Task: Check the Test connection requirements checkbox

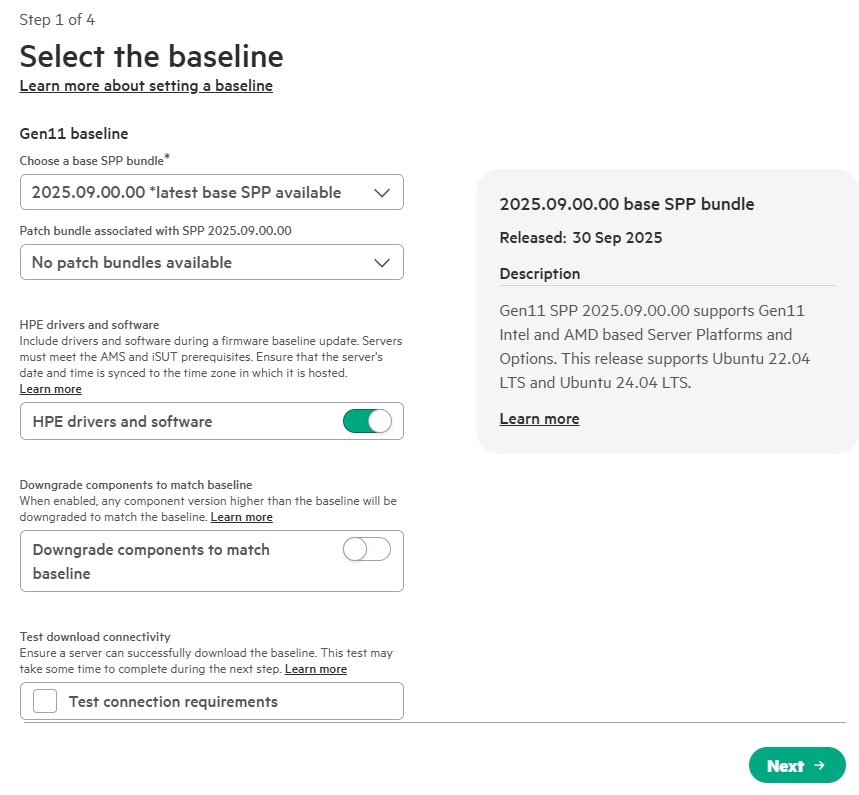Action: tap(45, 701)
